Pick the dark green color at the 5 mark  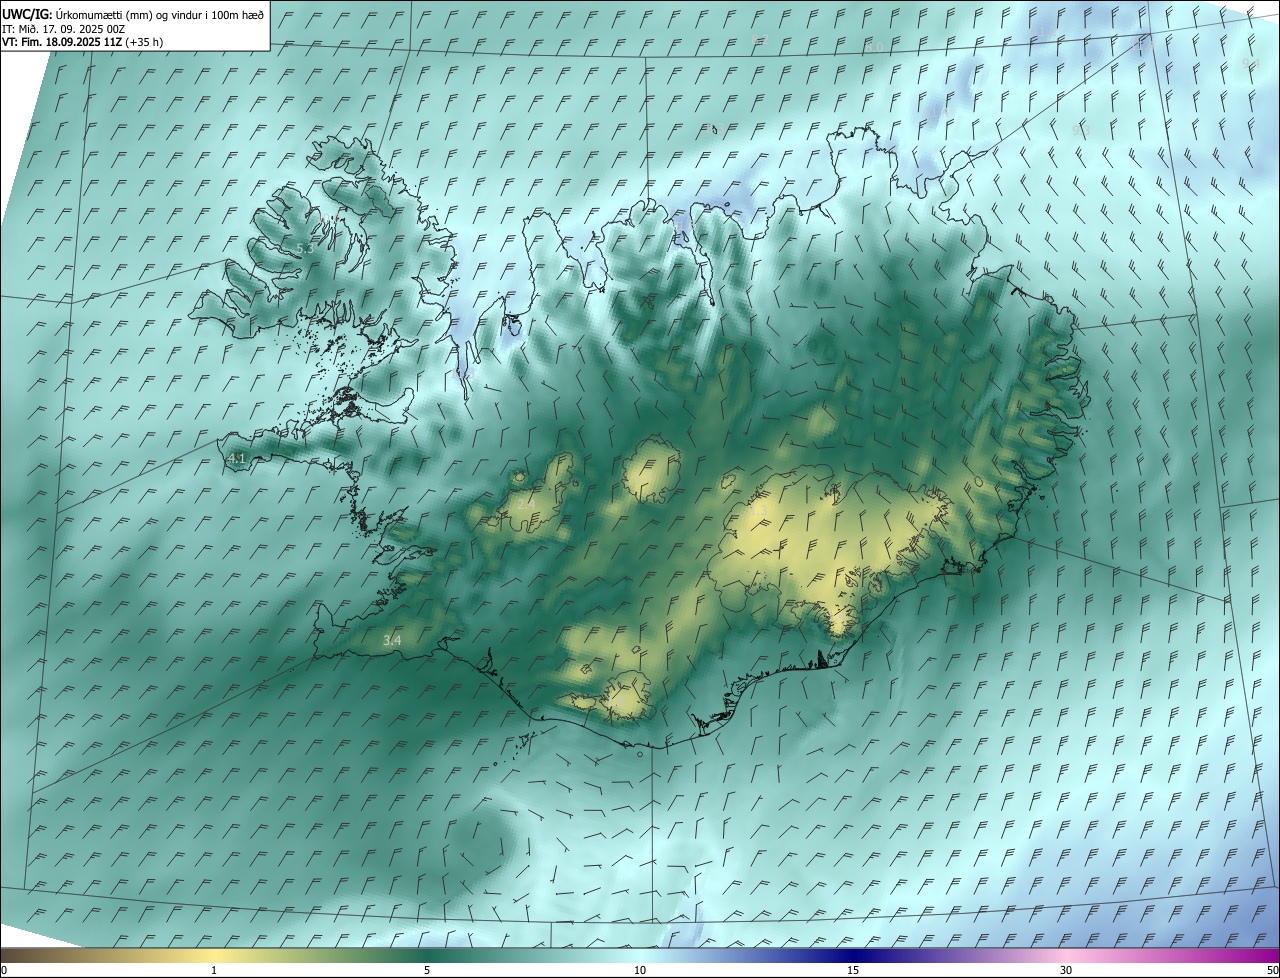[x=427, y=955]
